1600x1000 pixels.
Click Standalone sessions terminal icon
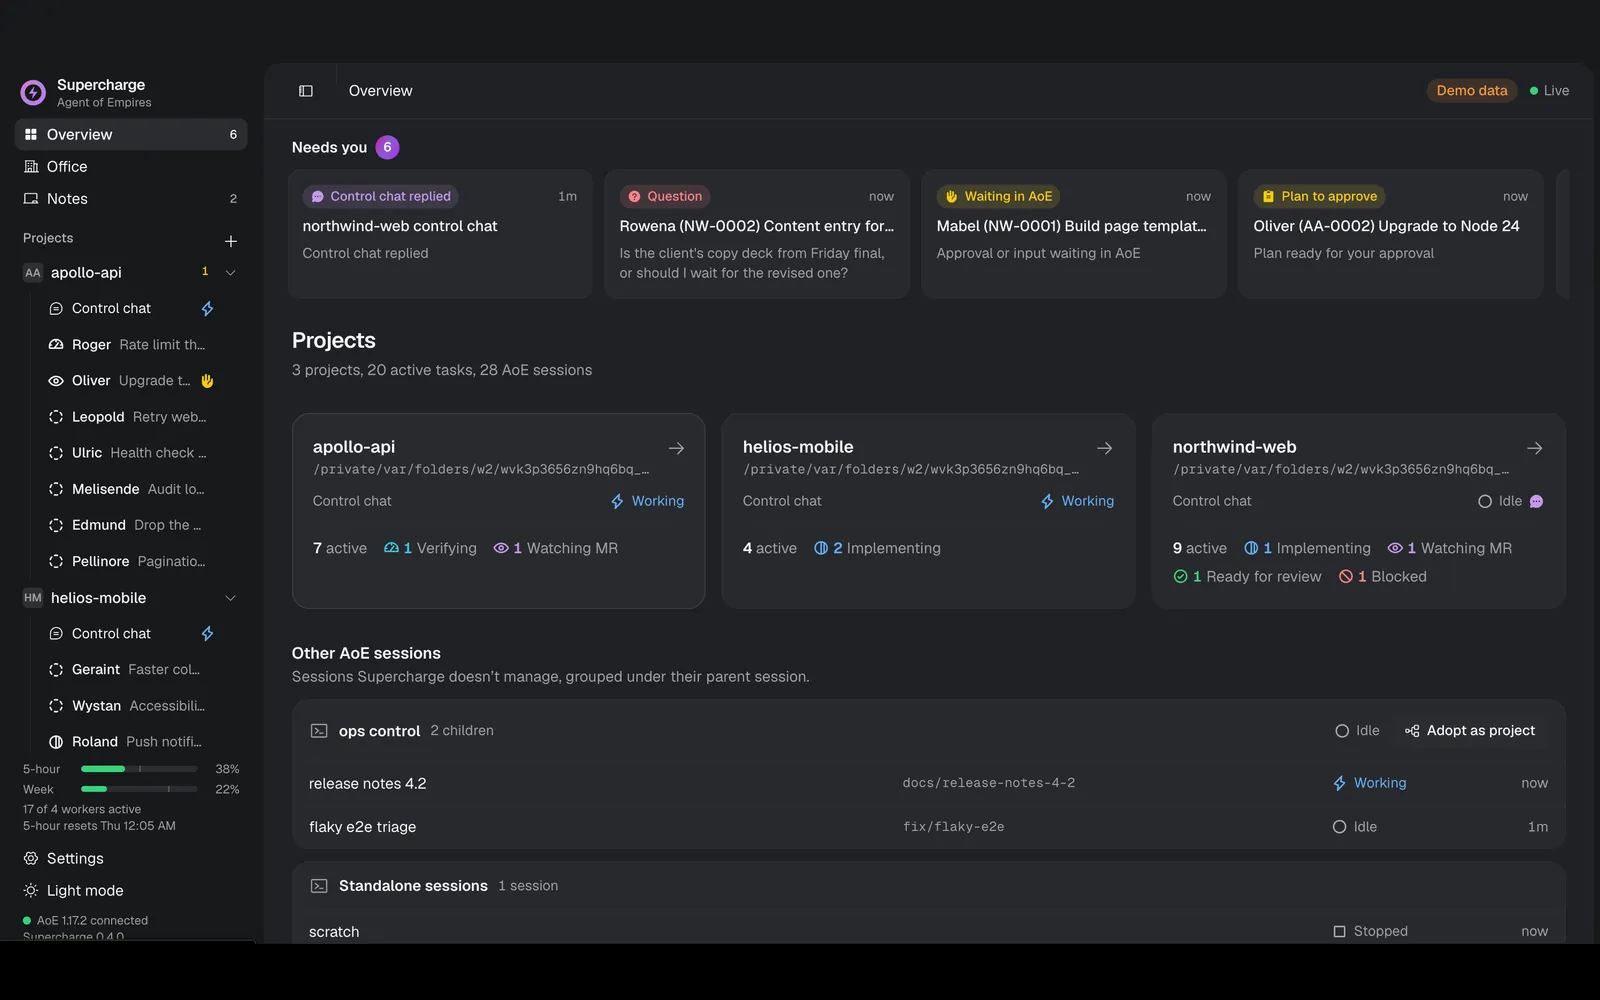[x=319, y=886]
